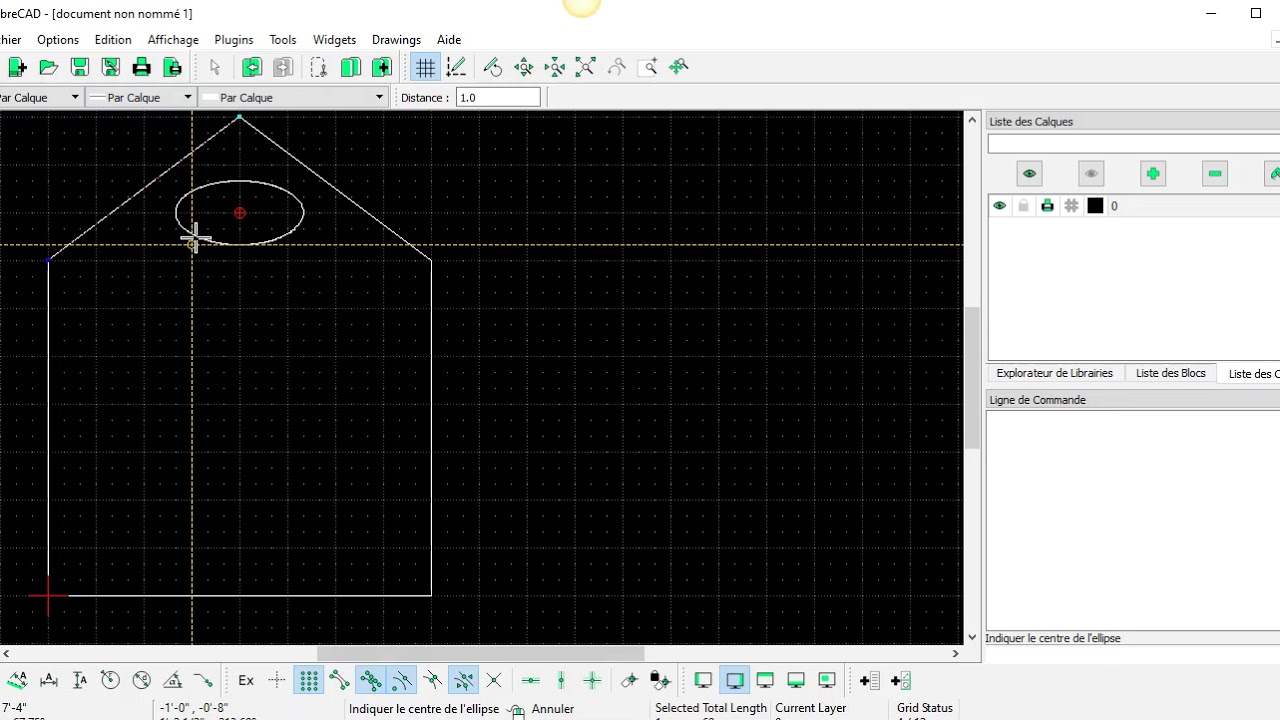This screenshot has height=720, width=1280.
Task: Hide all layers with greyed eye button
Action: tap(1091, 174)
